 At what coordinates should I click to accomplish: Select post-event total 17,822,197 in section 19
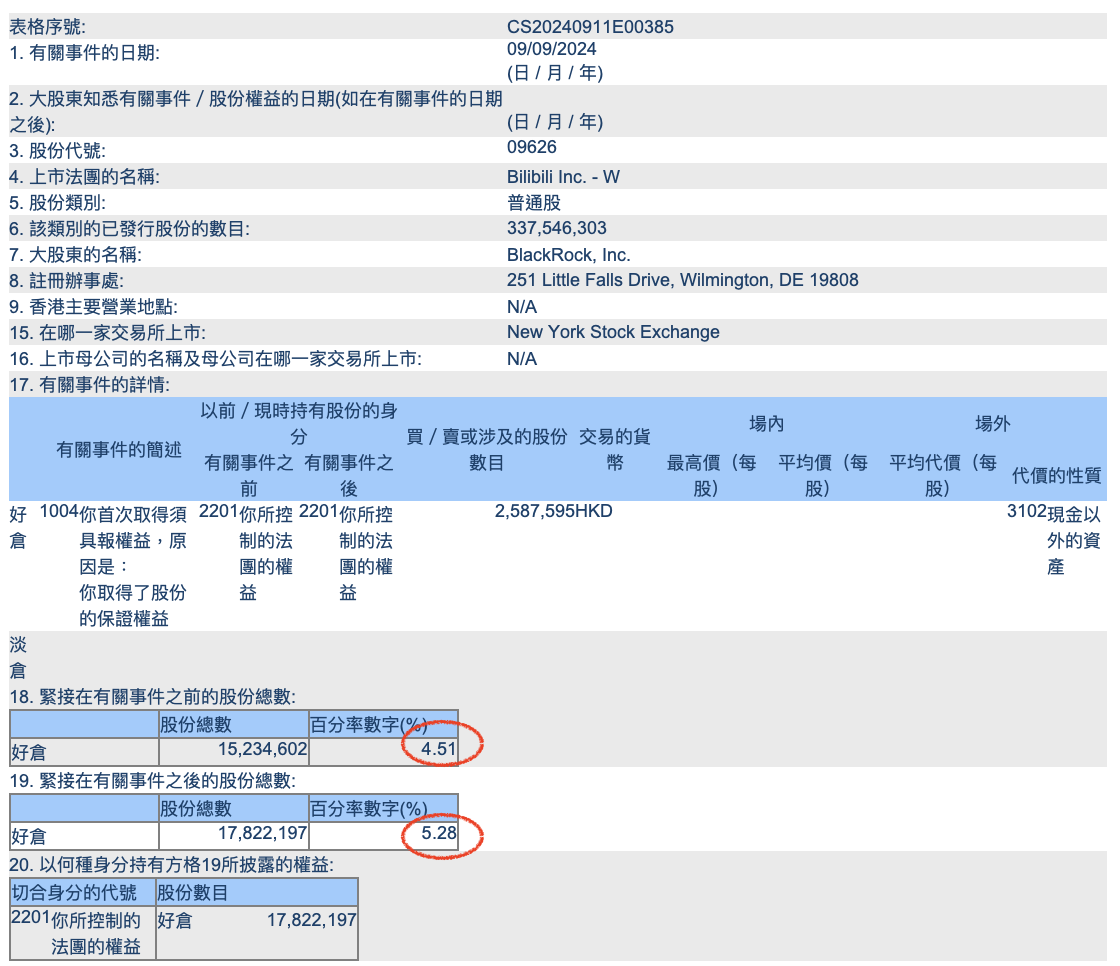click(262, 833)
